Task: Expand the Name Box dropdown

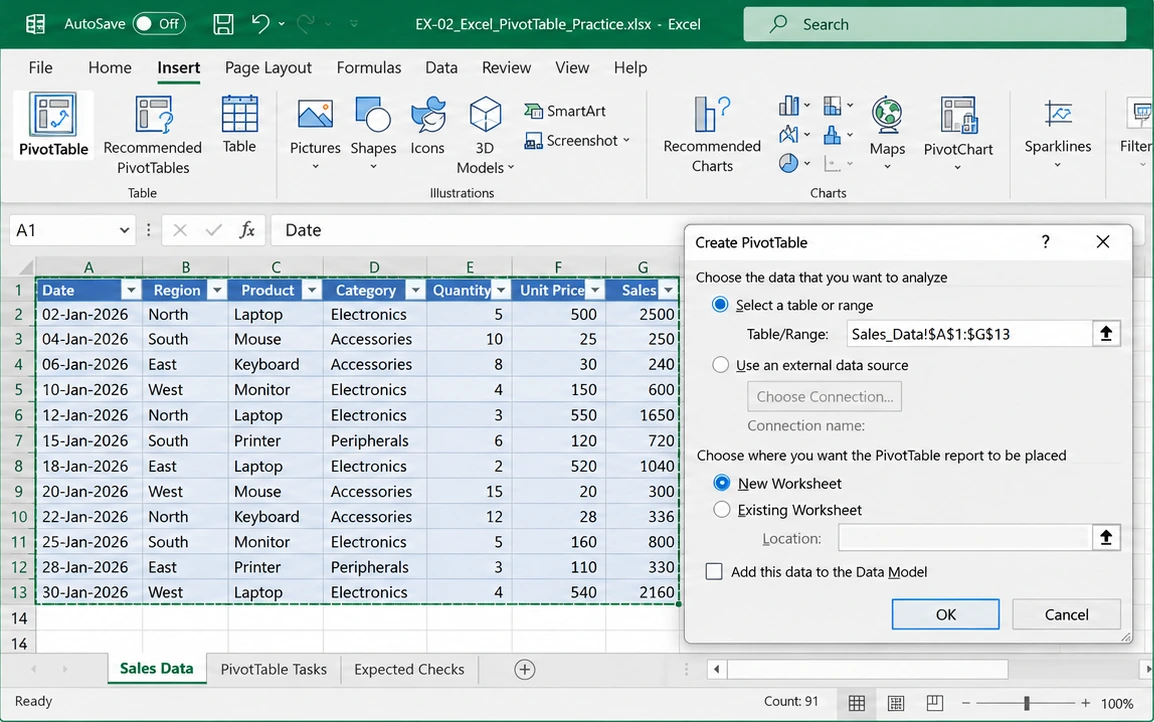Action: tap(124, 230)
